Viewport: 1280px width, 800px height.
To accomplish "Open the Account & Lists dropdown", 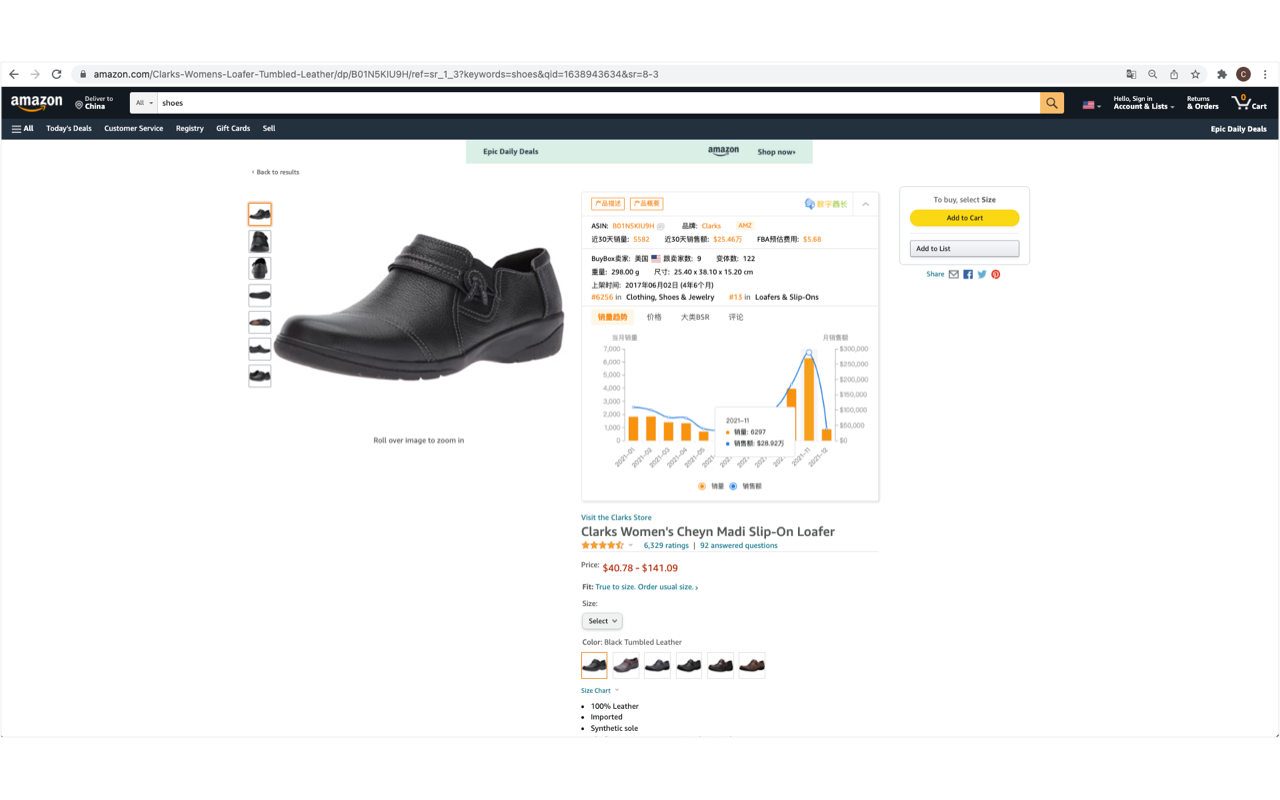I will click(x=1143, y=103).
